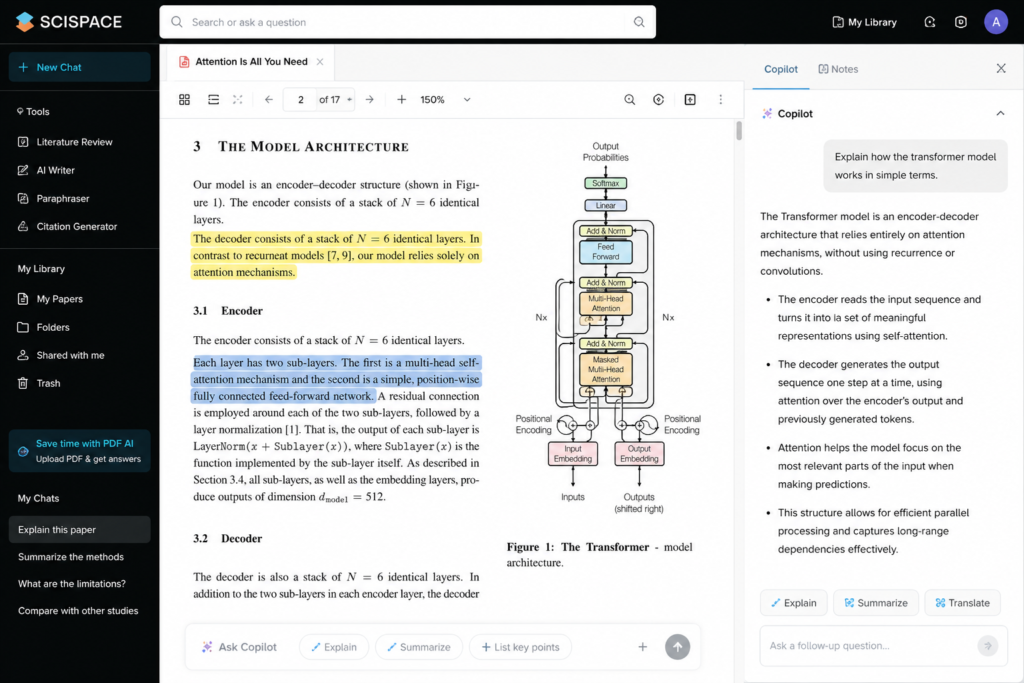Open 'Explain this paper' chat
Image resolution: width=1024 pixels, height=683 pixels.
click(80, 530)
